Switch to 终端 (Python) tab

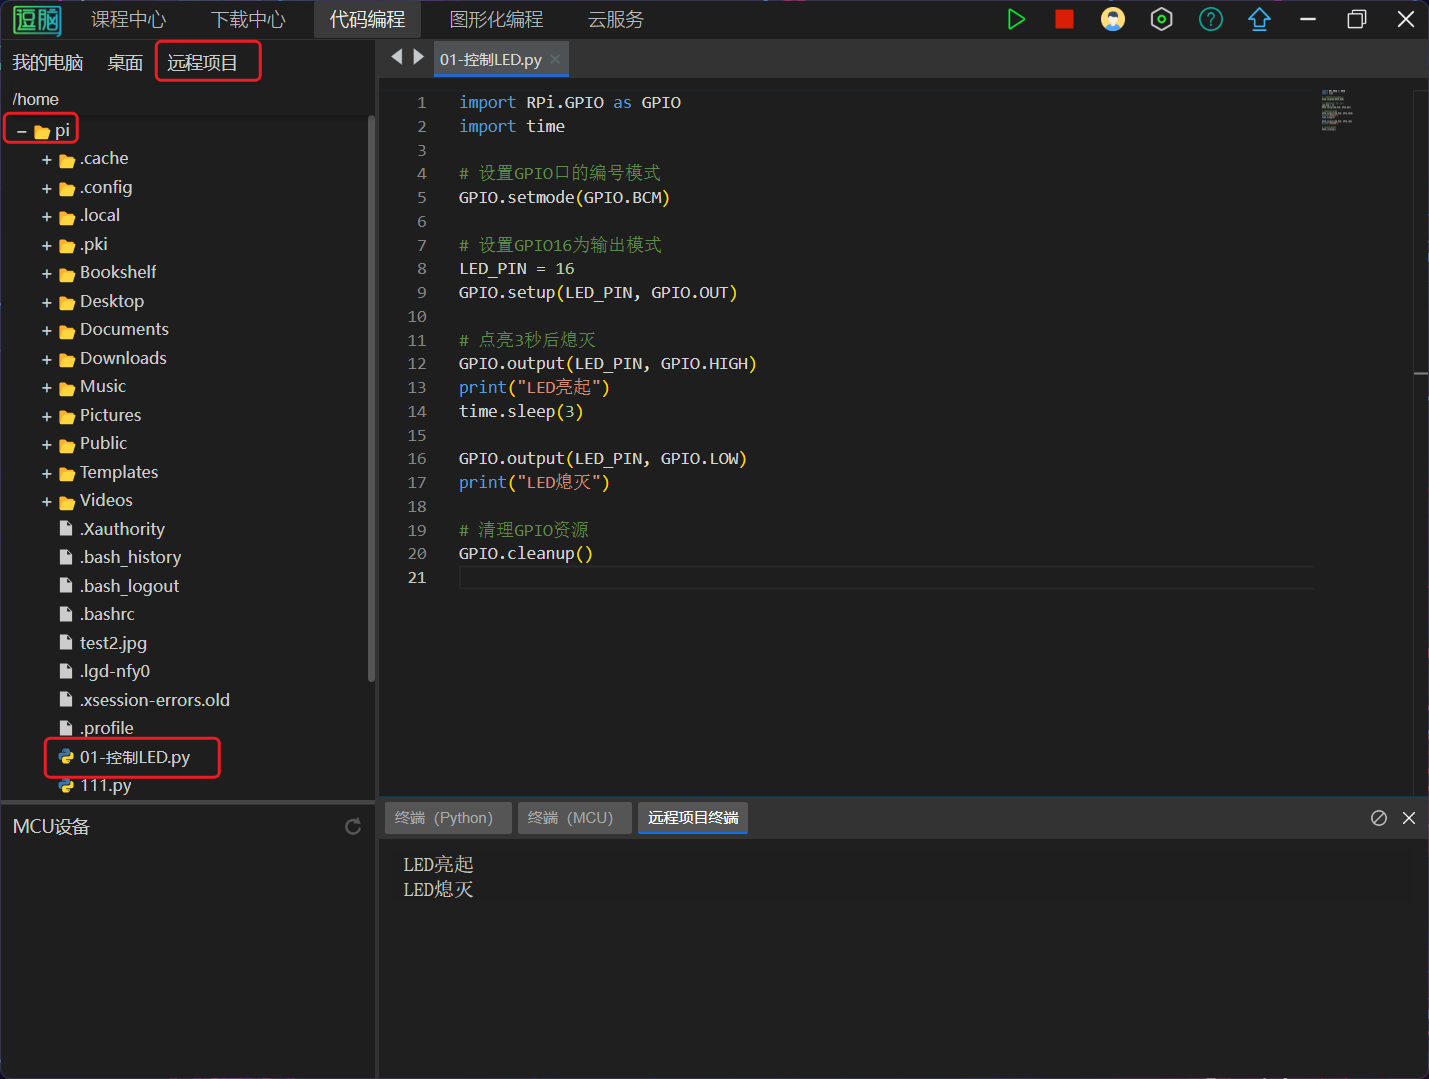point(448,818)
